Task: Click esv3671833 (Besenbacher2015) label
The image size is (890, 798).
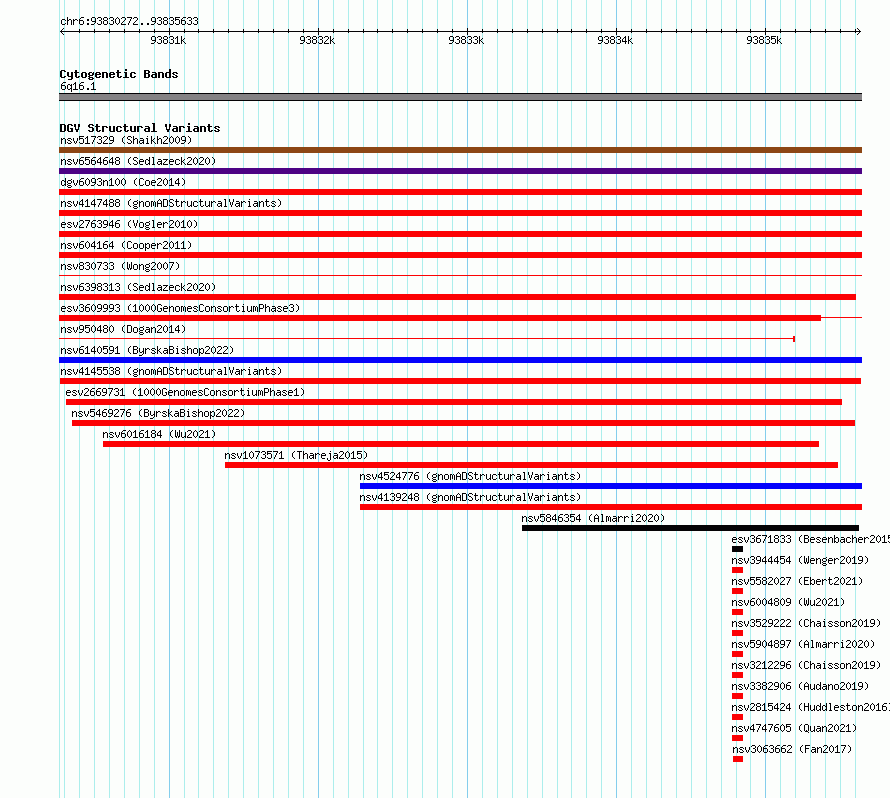Action: (x=811, y=539)
